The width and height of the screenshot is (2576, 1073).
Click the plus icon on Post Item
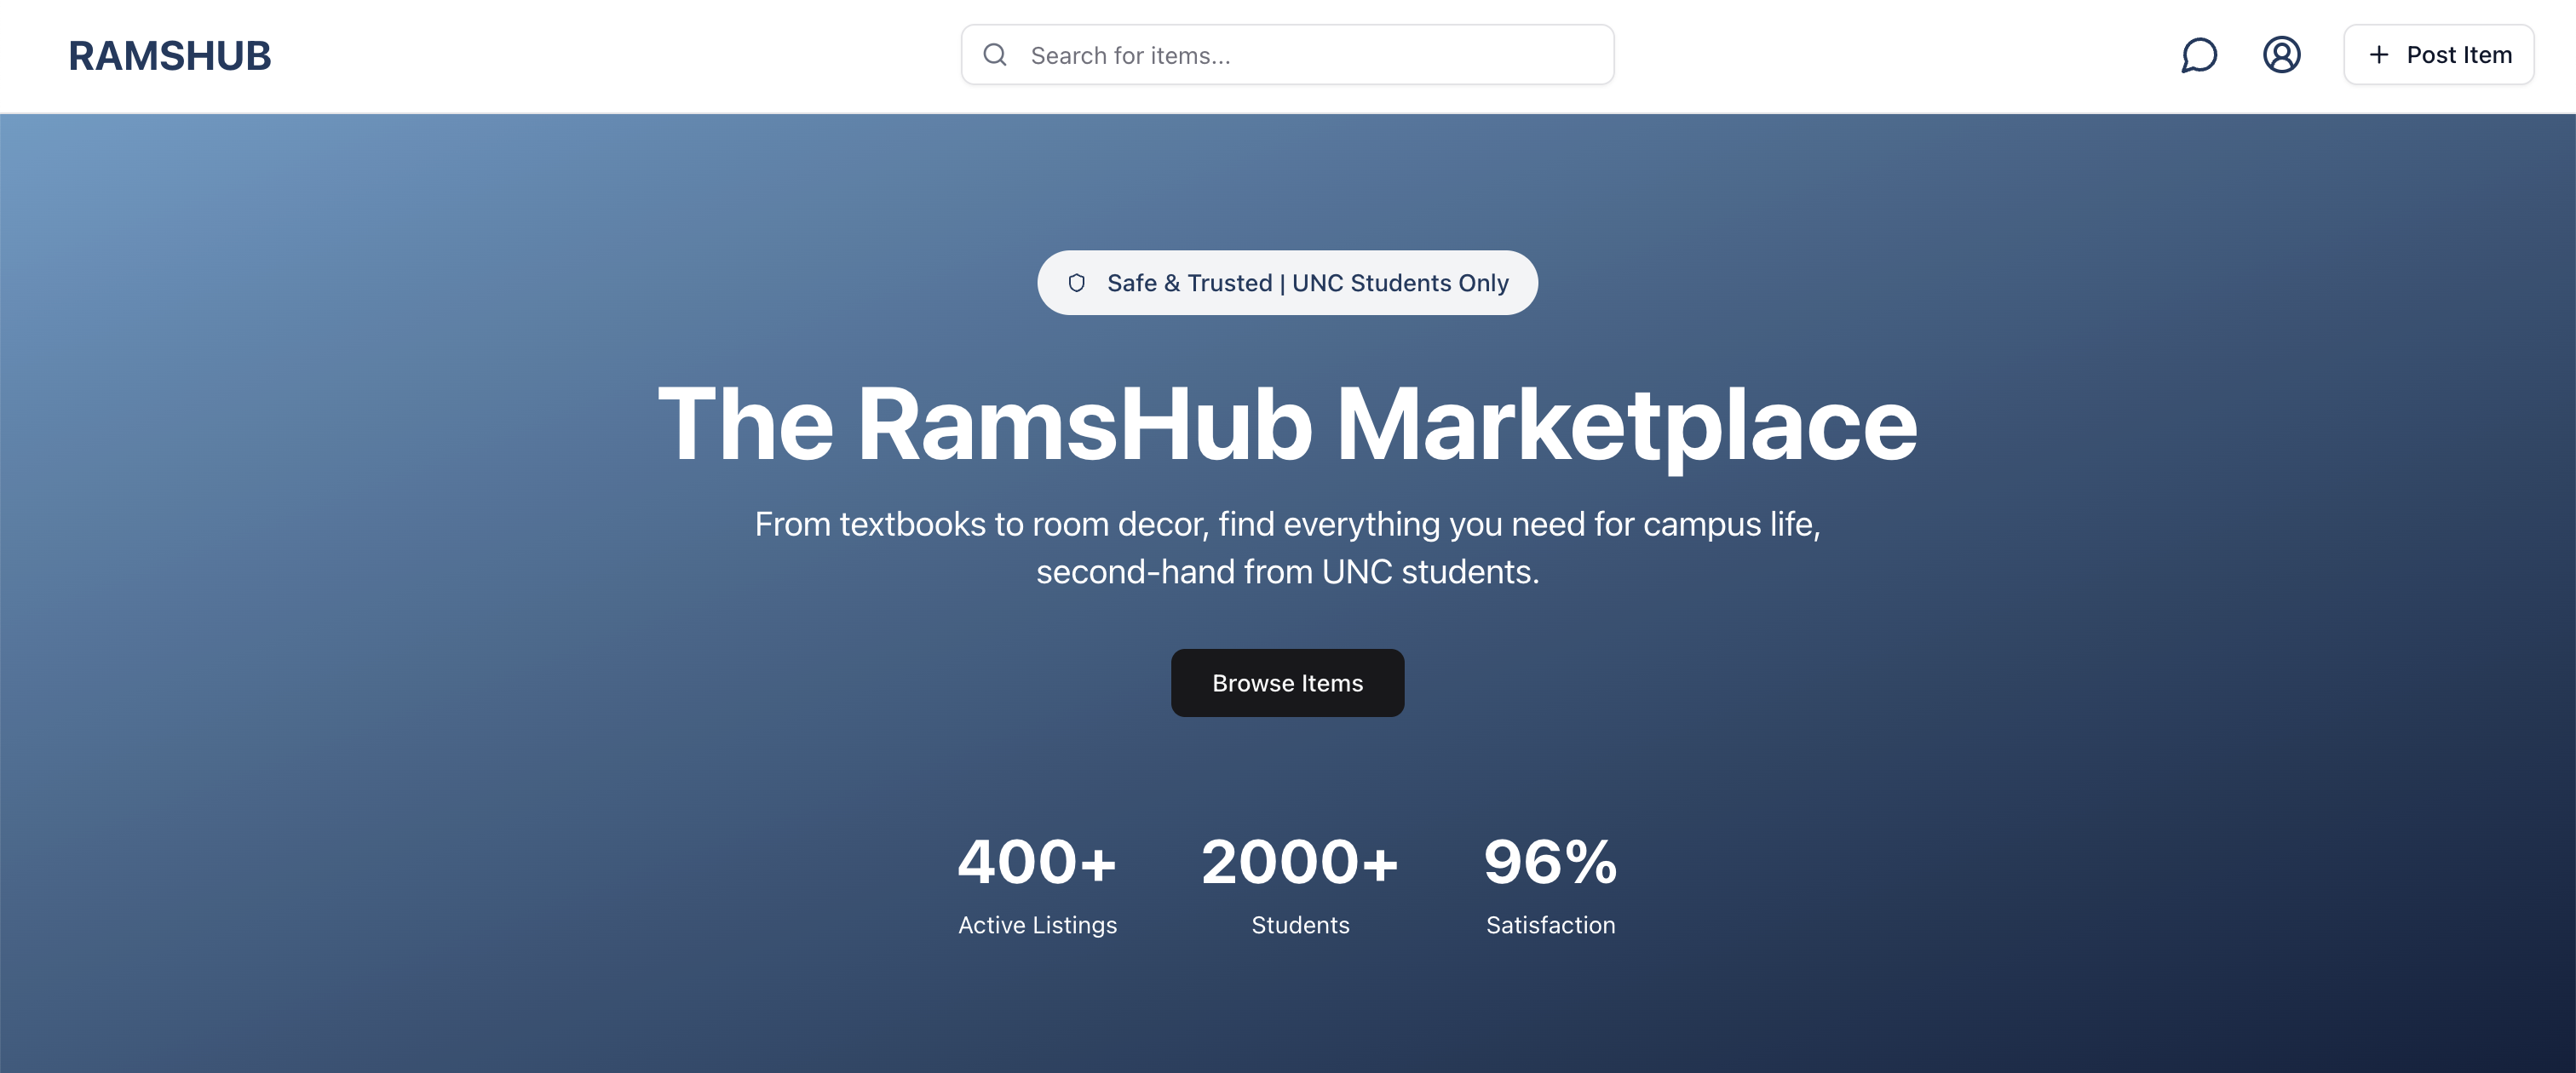click(2379, 55)
